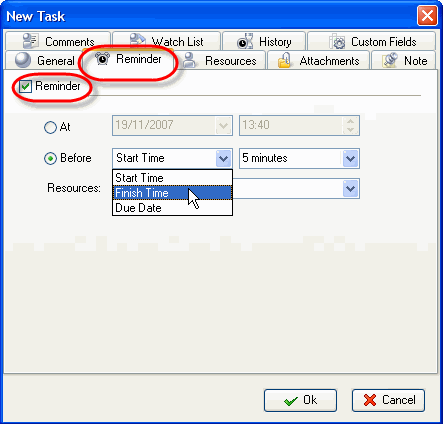This screenshot has width=443, height=424.
Task: Click the Attachments lock icon
Action: pyautogui.click(x=284, y=60)
